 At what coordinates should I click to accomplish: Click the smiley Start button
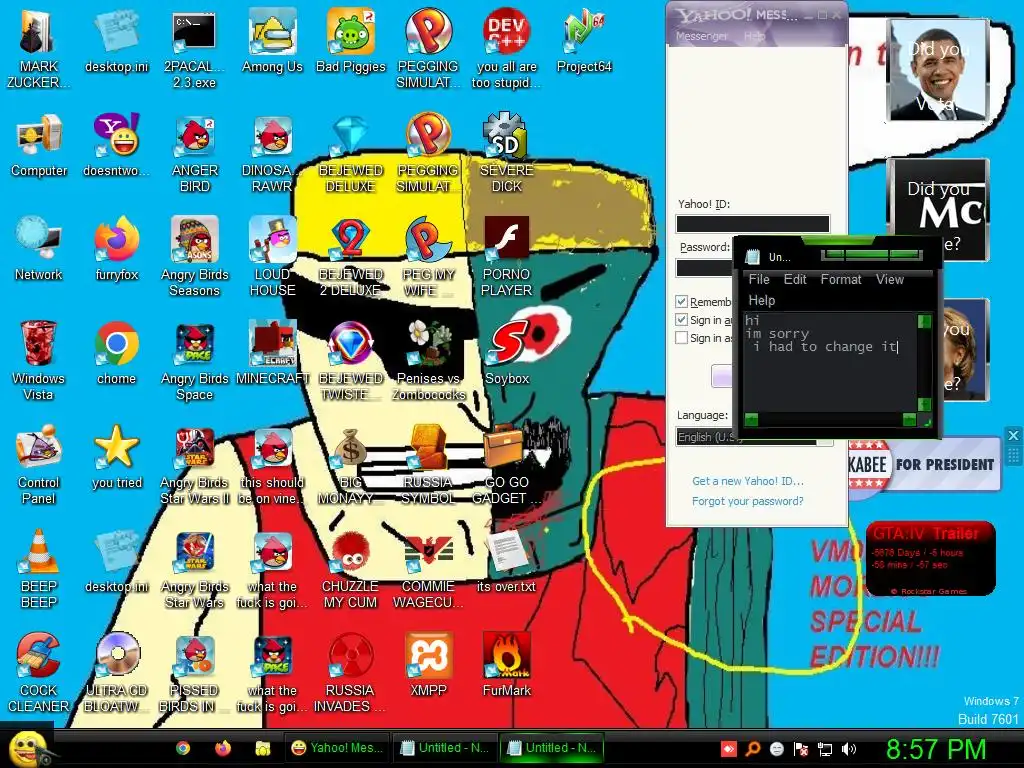(26, 748)
